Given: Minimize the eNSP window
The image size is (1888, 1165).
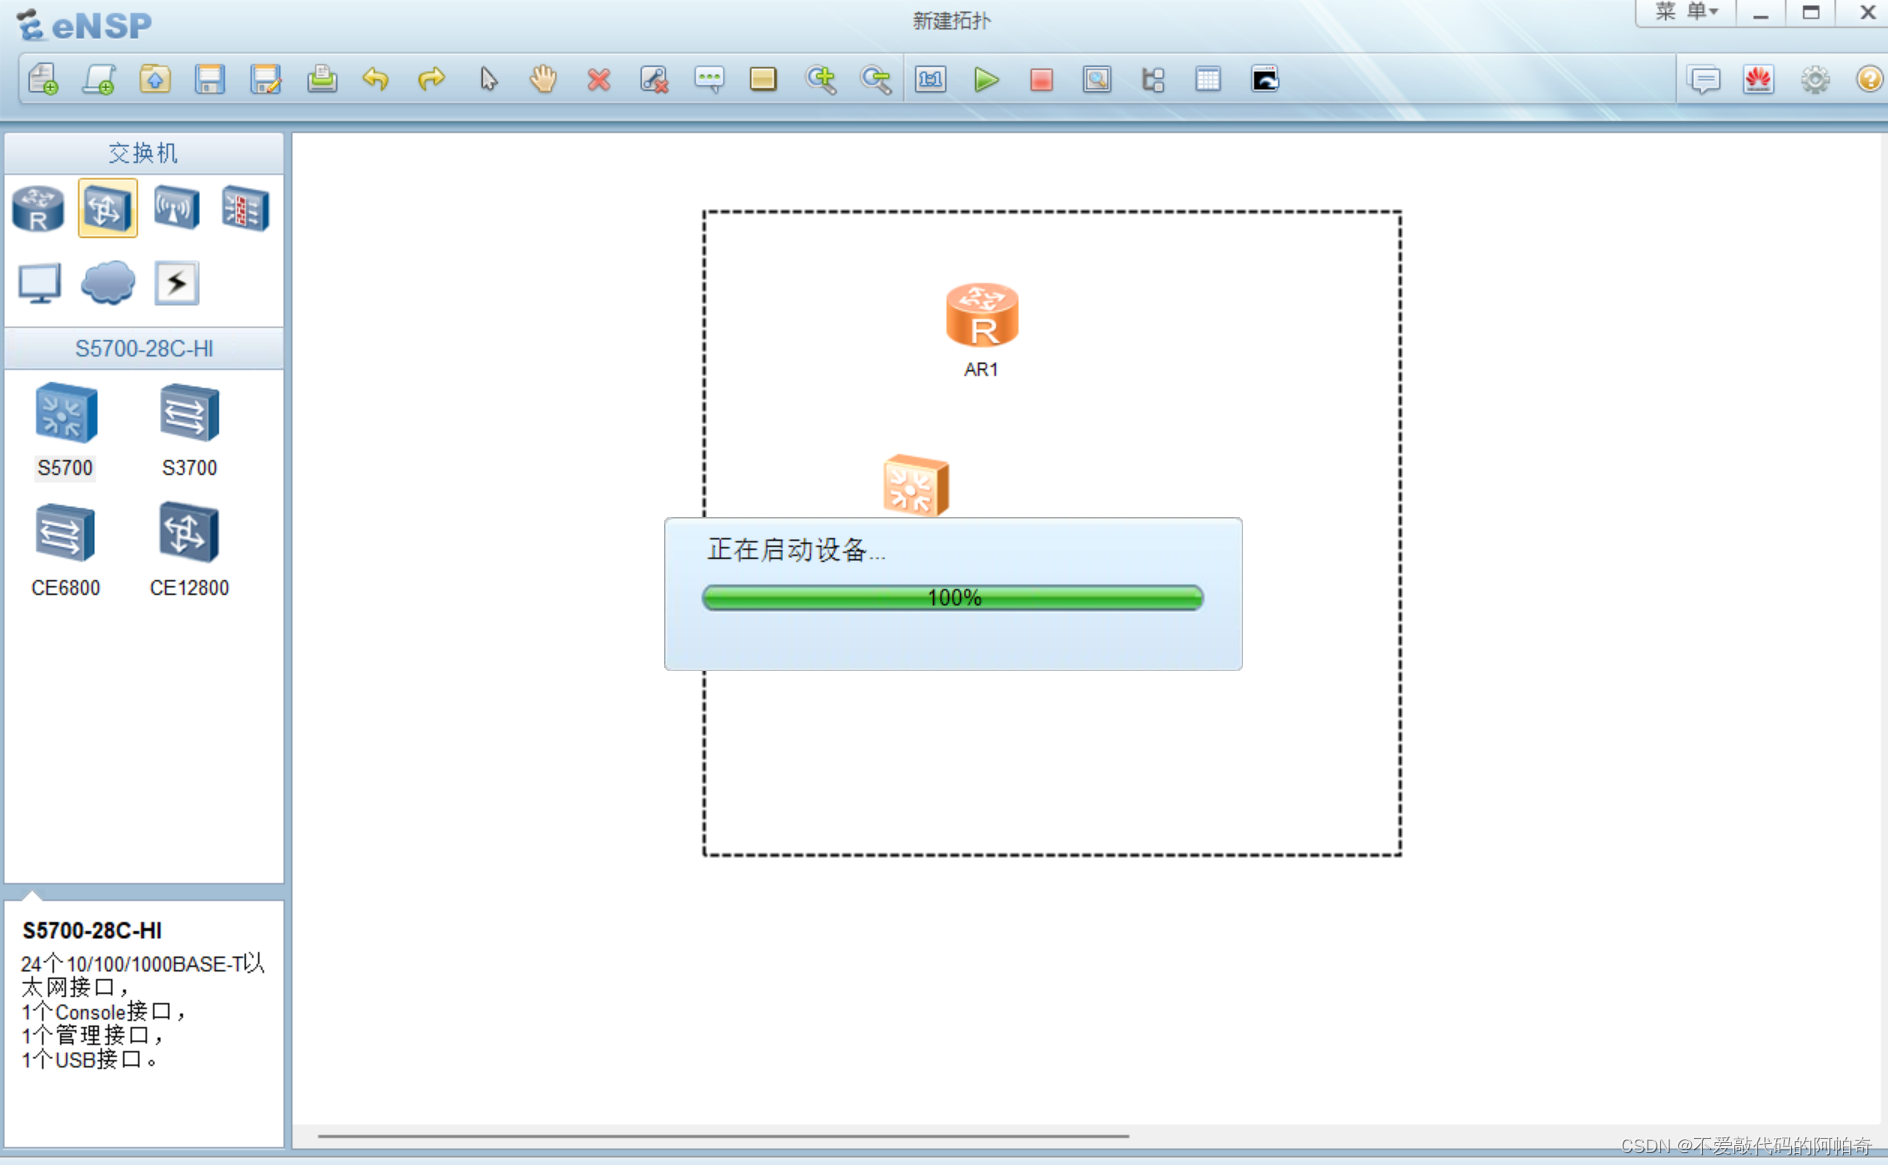Looking at the screenshot, I should (x=1760, y=13).
